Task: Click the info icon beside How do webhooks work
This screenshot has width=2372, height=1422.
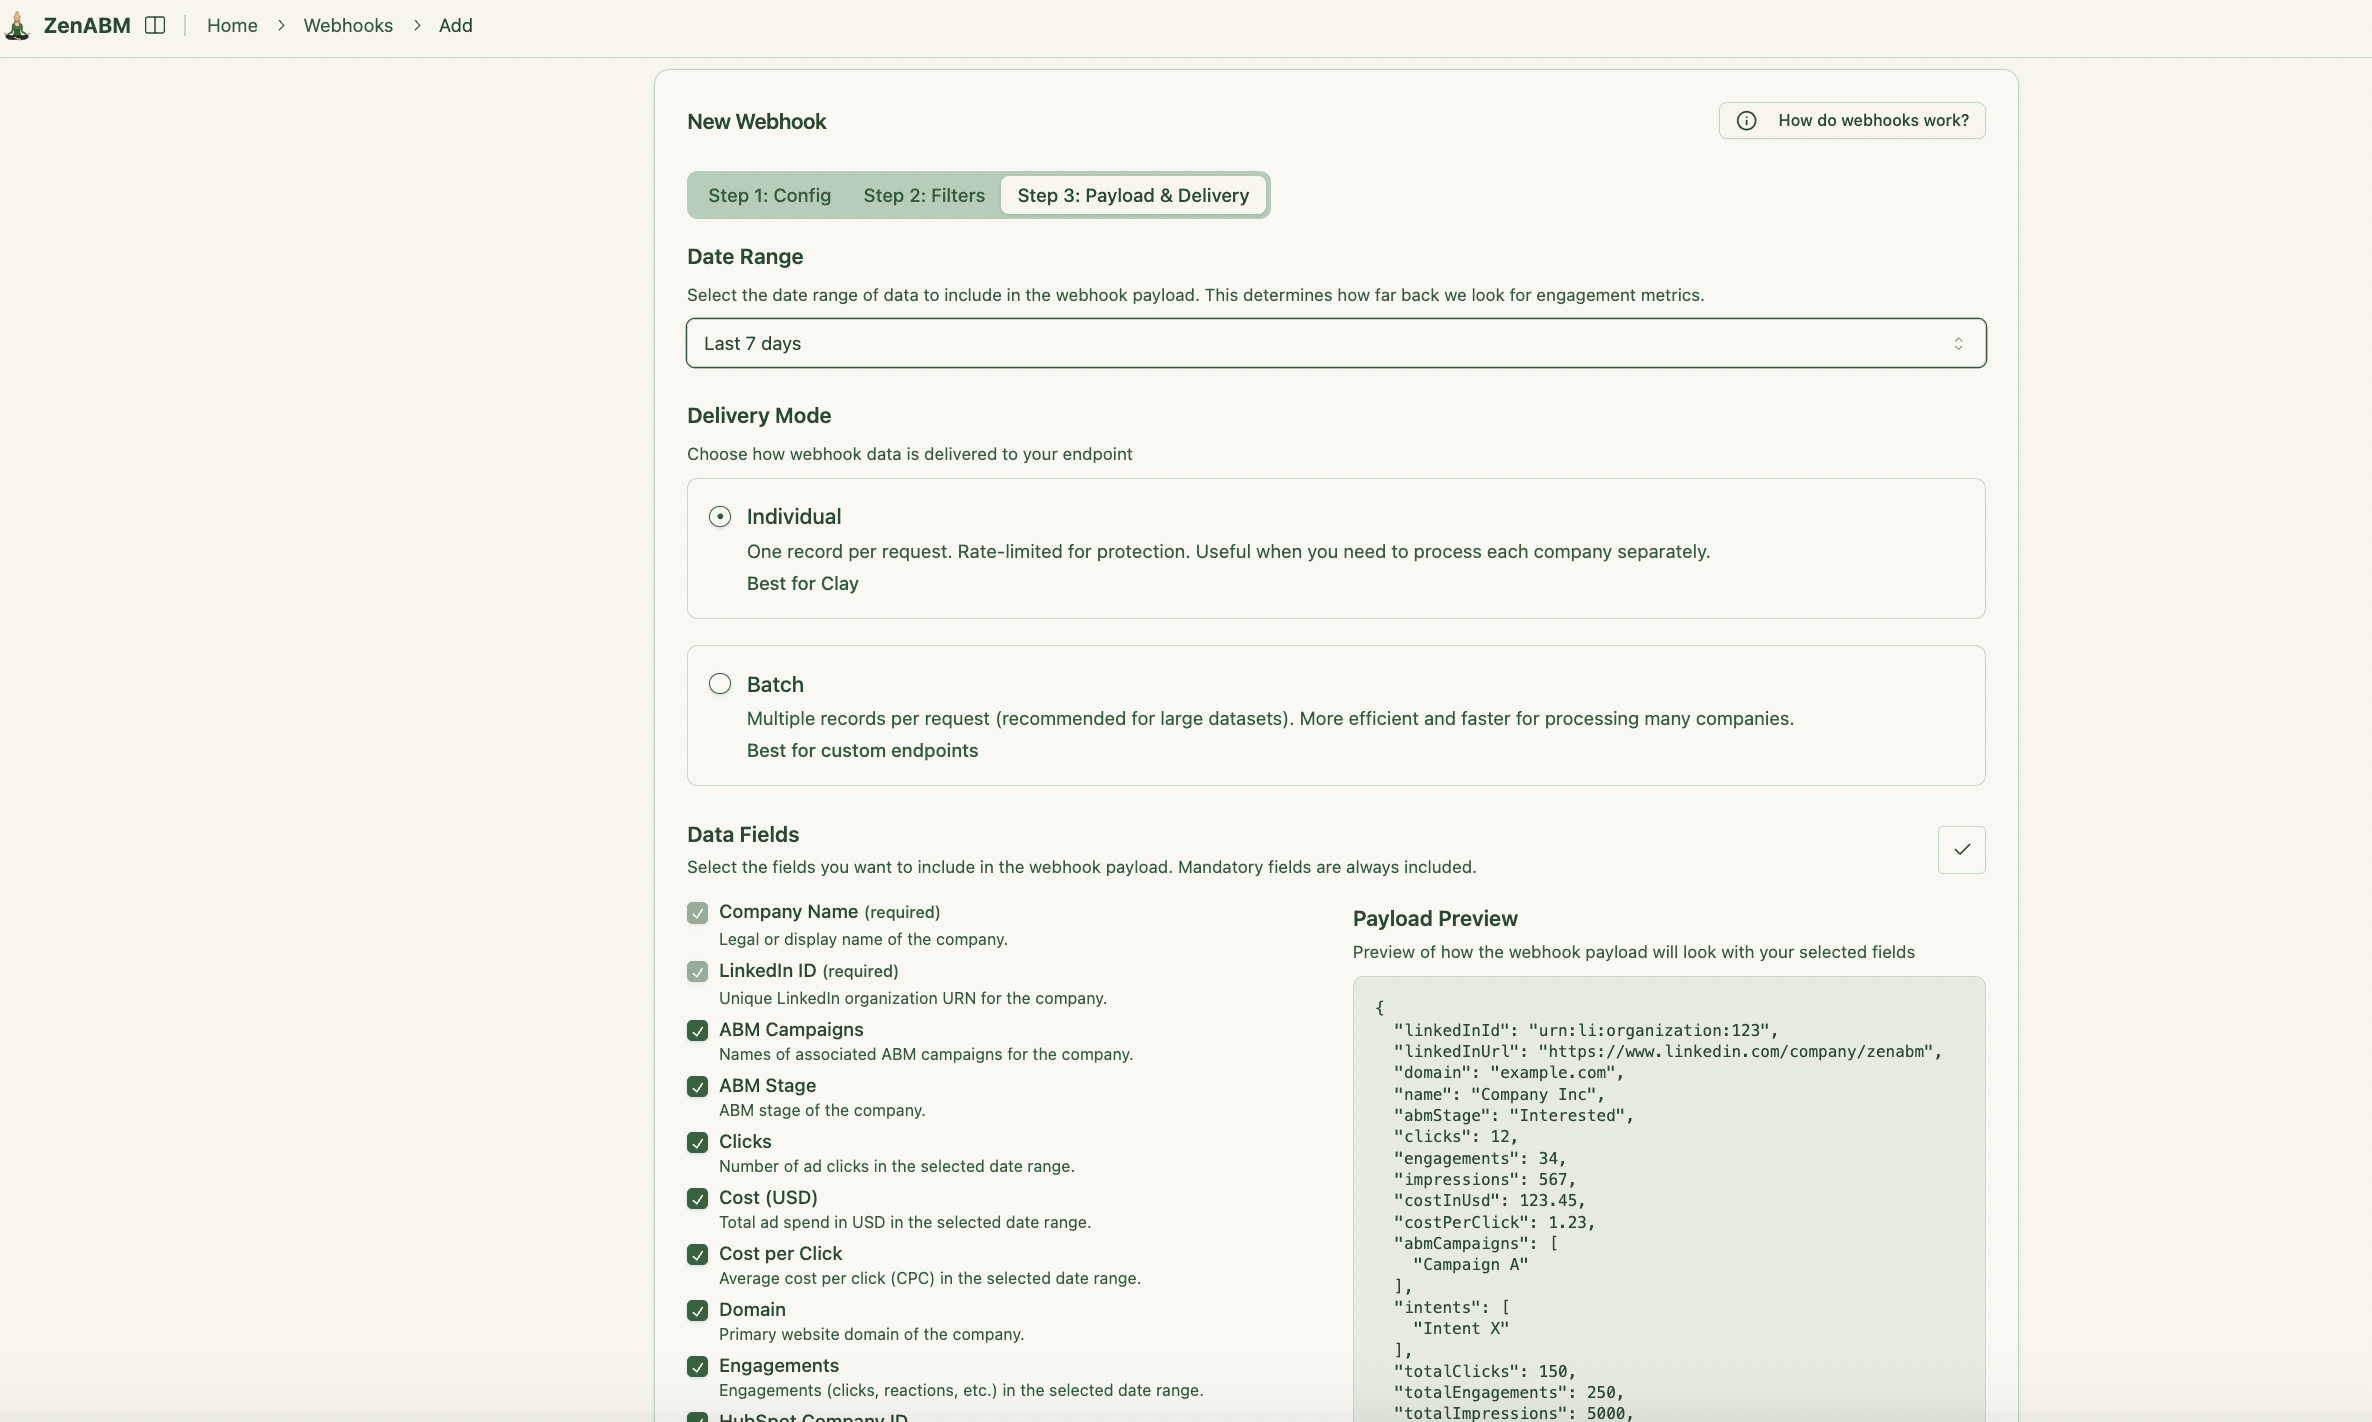Action: pos(1746,120)
